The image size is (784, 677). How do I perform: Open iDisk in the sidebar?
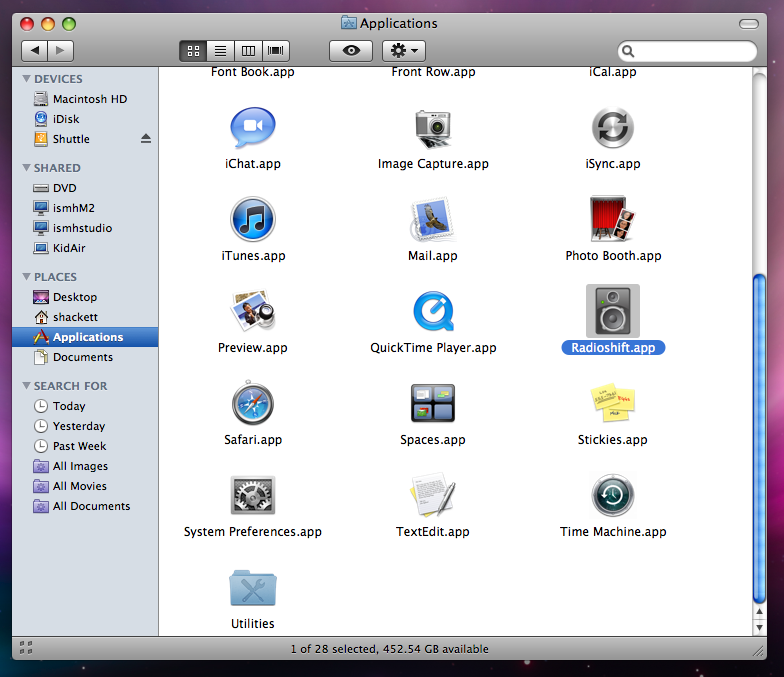pyautogui.click(x=85, y=119)
